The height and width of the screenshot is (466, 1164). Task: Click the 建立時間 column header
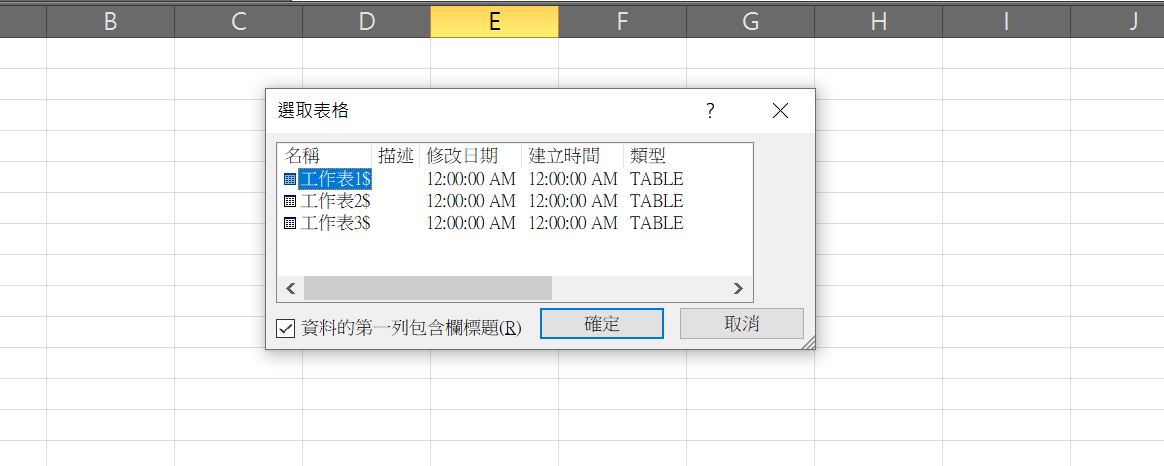(x=573, y=156)
